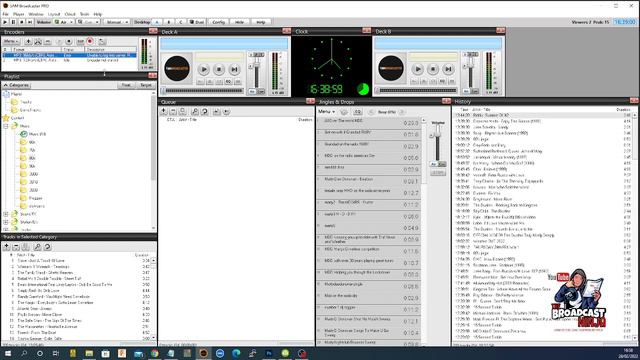Screen dimensions: 640x360
Task: Adjust the Deck A volume slider
Action: tap(257, 64)
